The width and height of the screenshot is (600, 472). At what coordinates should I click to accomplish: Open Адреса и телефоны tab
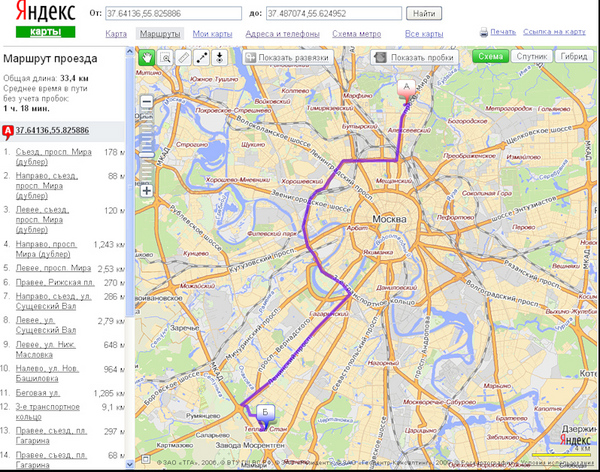coord(282,34)
